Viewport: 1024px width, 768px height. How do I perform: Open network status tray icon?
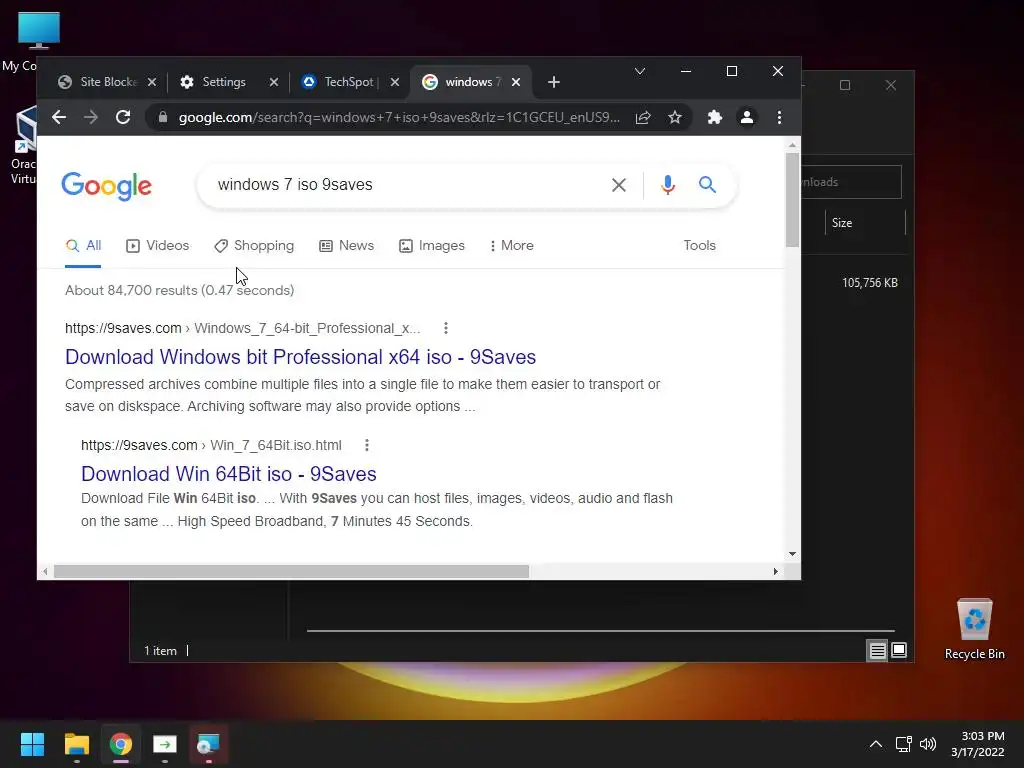[x=904, y=744]
